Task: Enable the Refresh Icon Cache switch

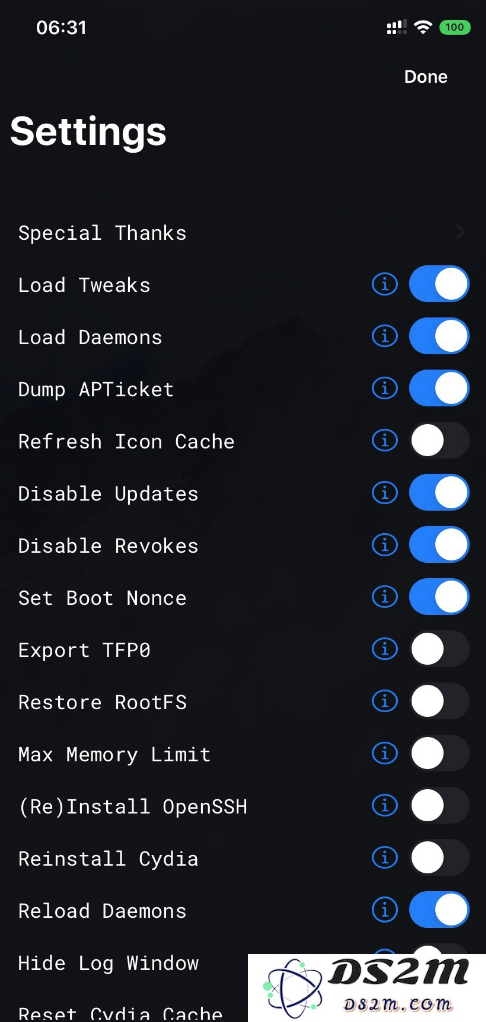Action: [x=439, y=441]
